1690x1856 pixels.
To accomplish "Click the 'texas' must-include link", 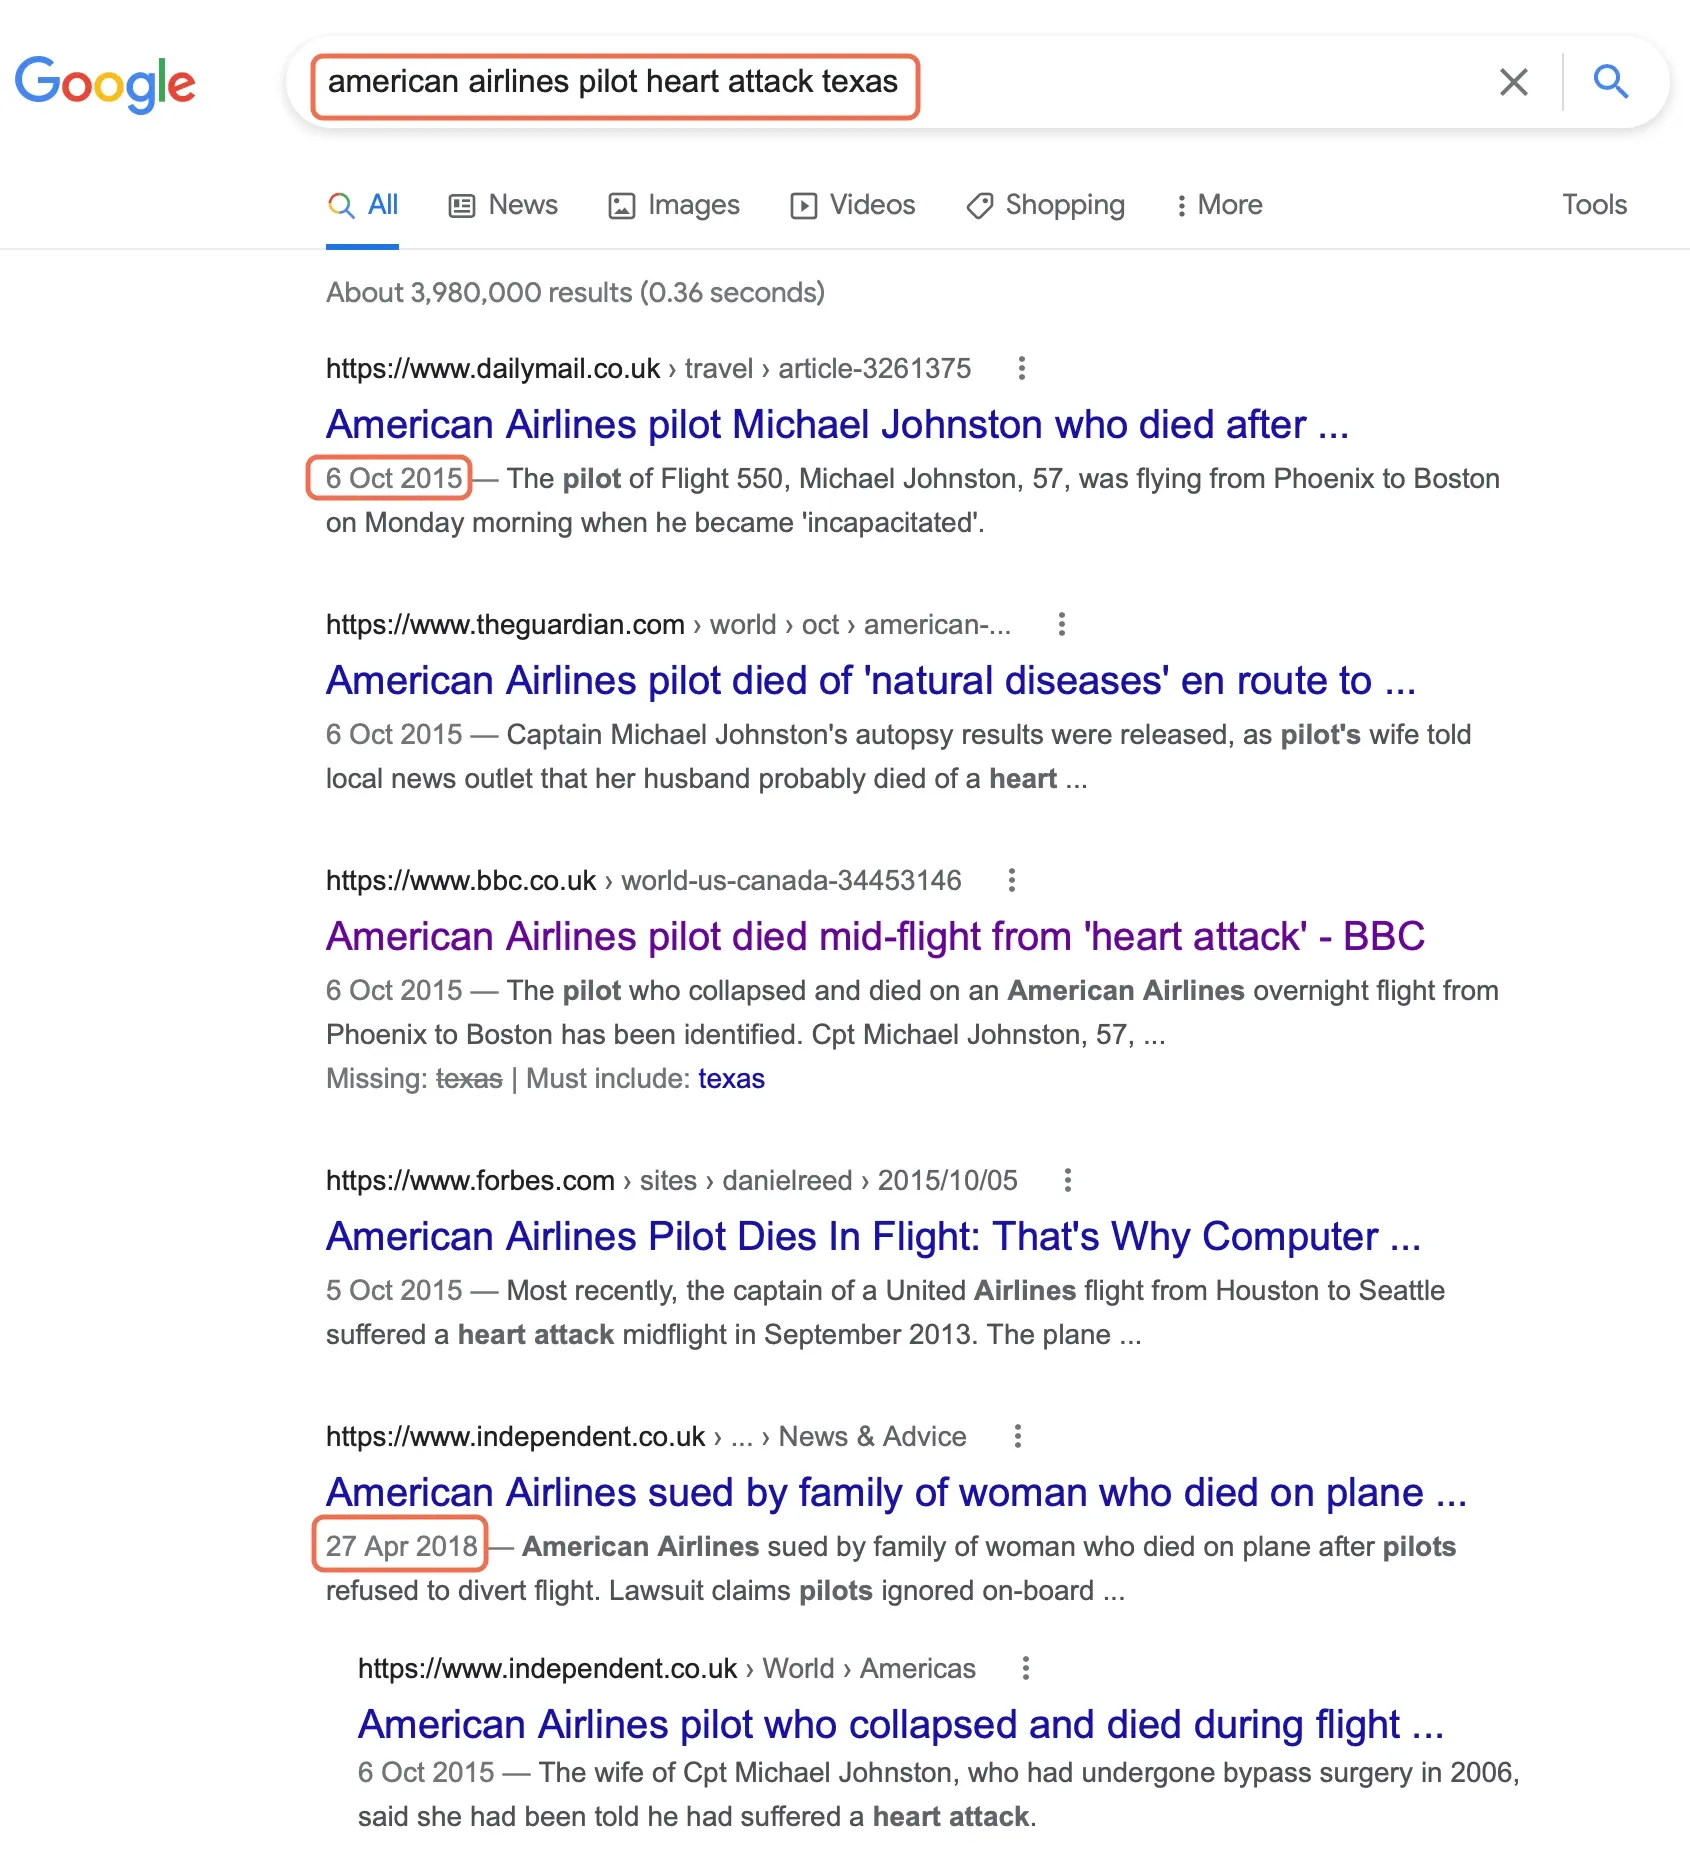I will 731,1078.
